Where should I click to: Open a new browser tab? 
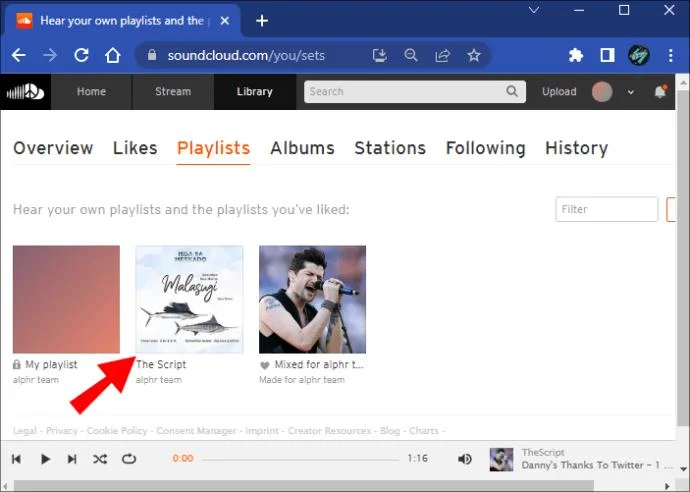click(262, 21)
